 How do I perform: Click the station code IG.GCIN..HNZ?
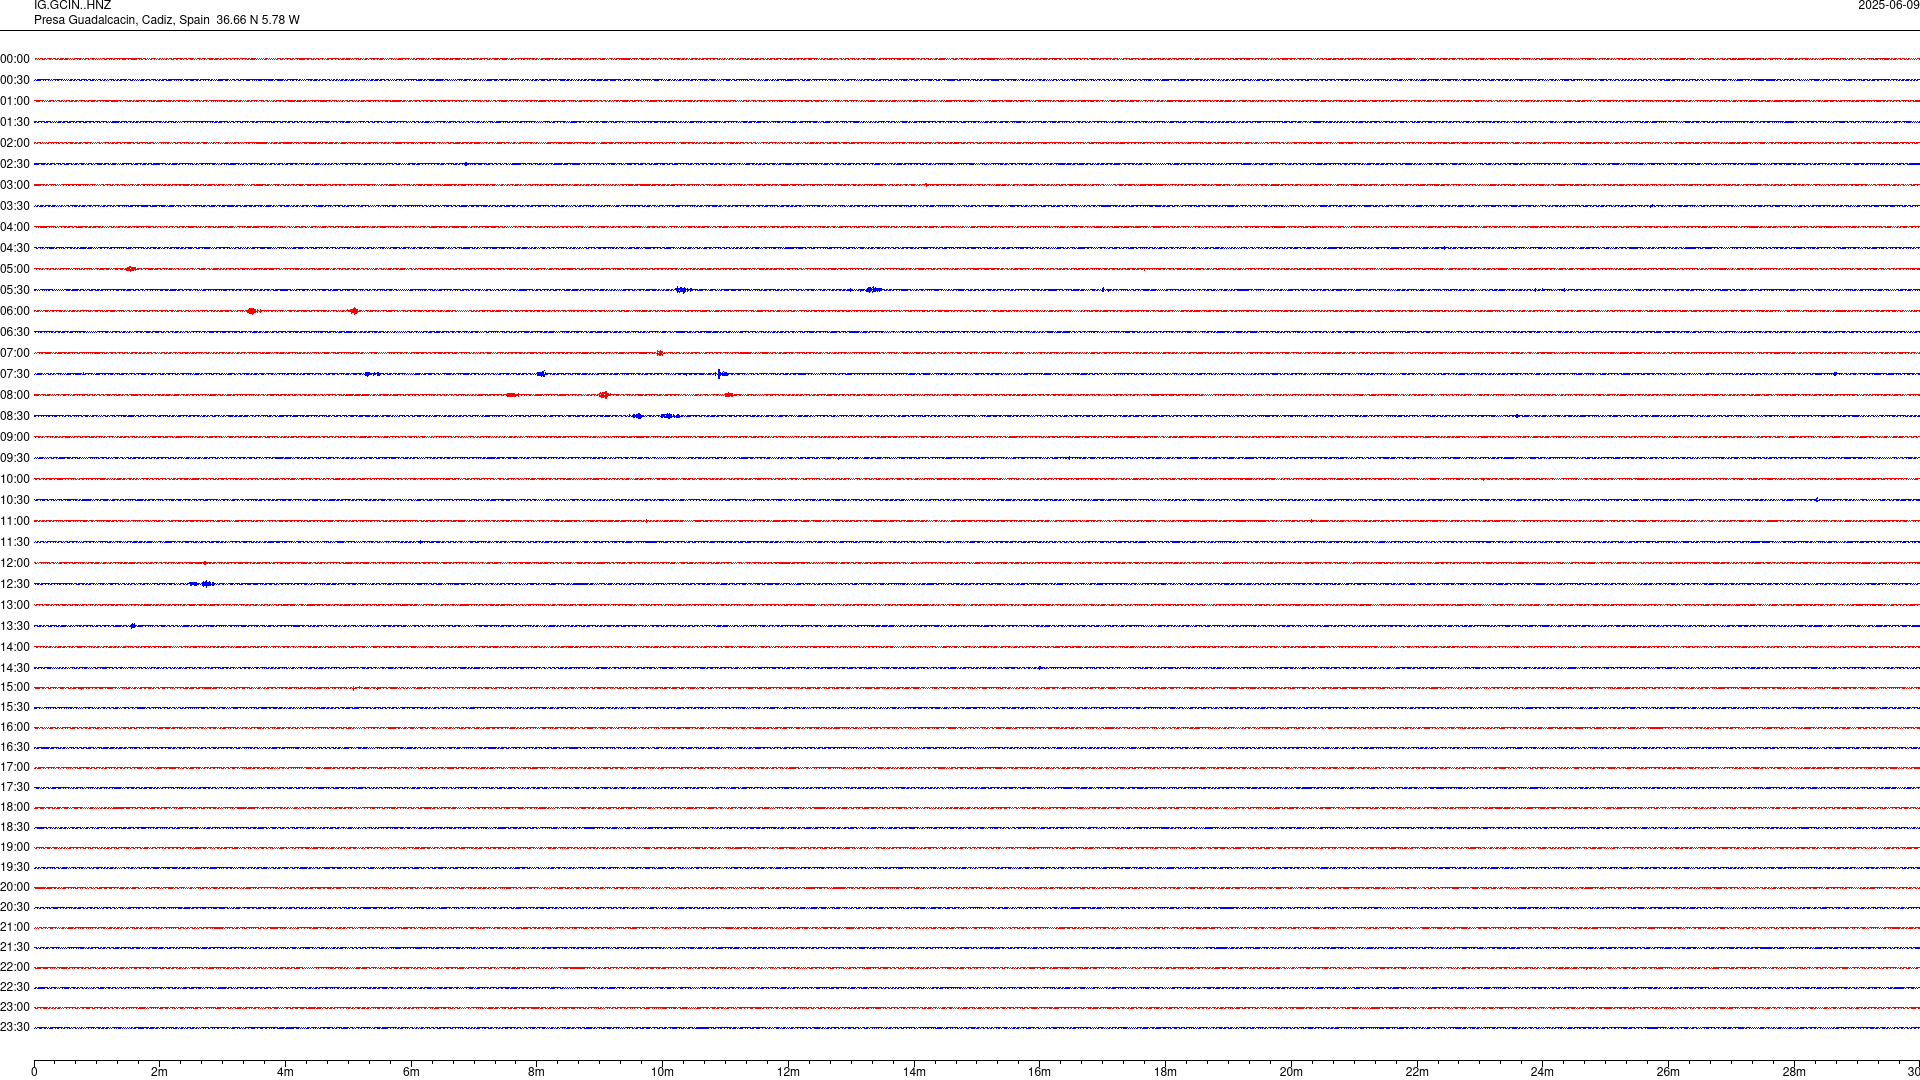tap(72, 6)
